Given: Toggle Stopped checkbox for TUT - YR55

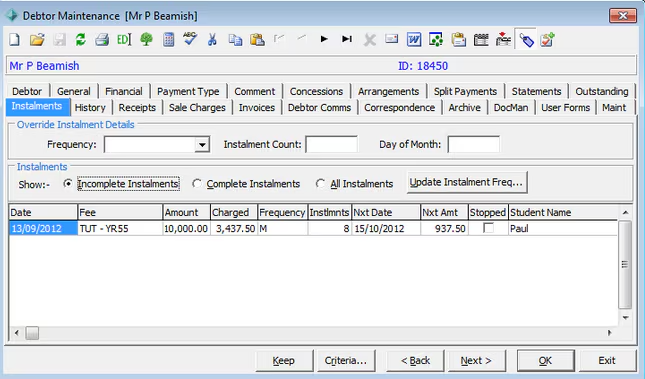Looking at the screenshot, I should click(488, 228).
